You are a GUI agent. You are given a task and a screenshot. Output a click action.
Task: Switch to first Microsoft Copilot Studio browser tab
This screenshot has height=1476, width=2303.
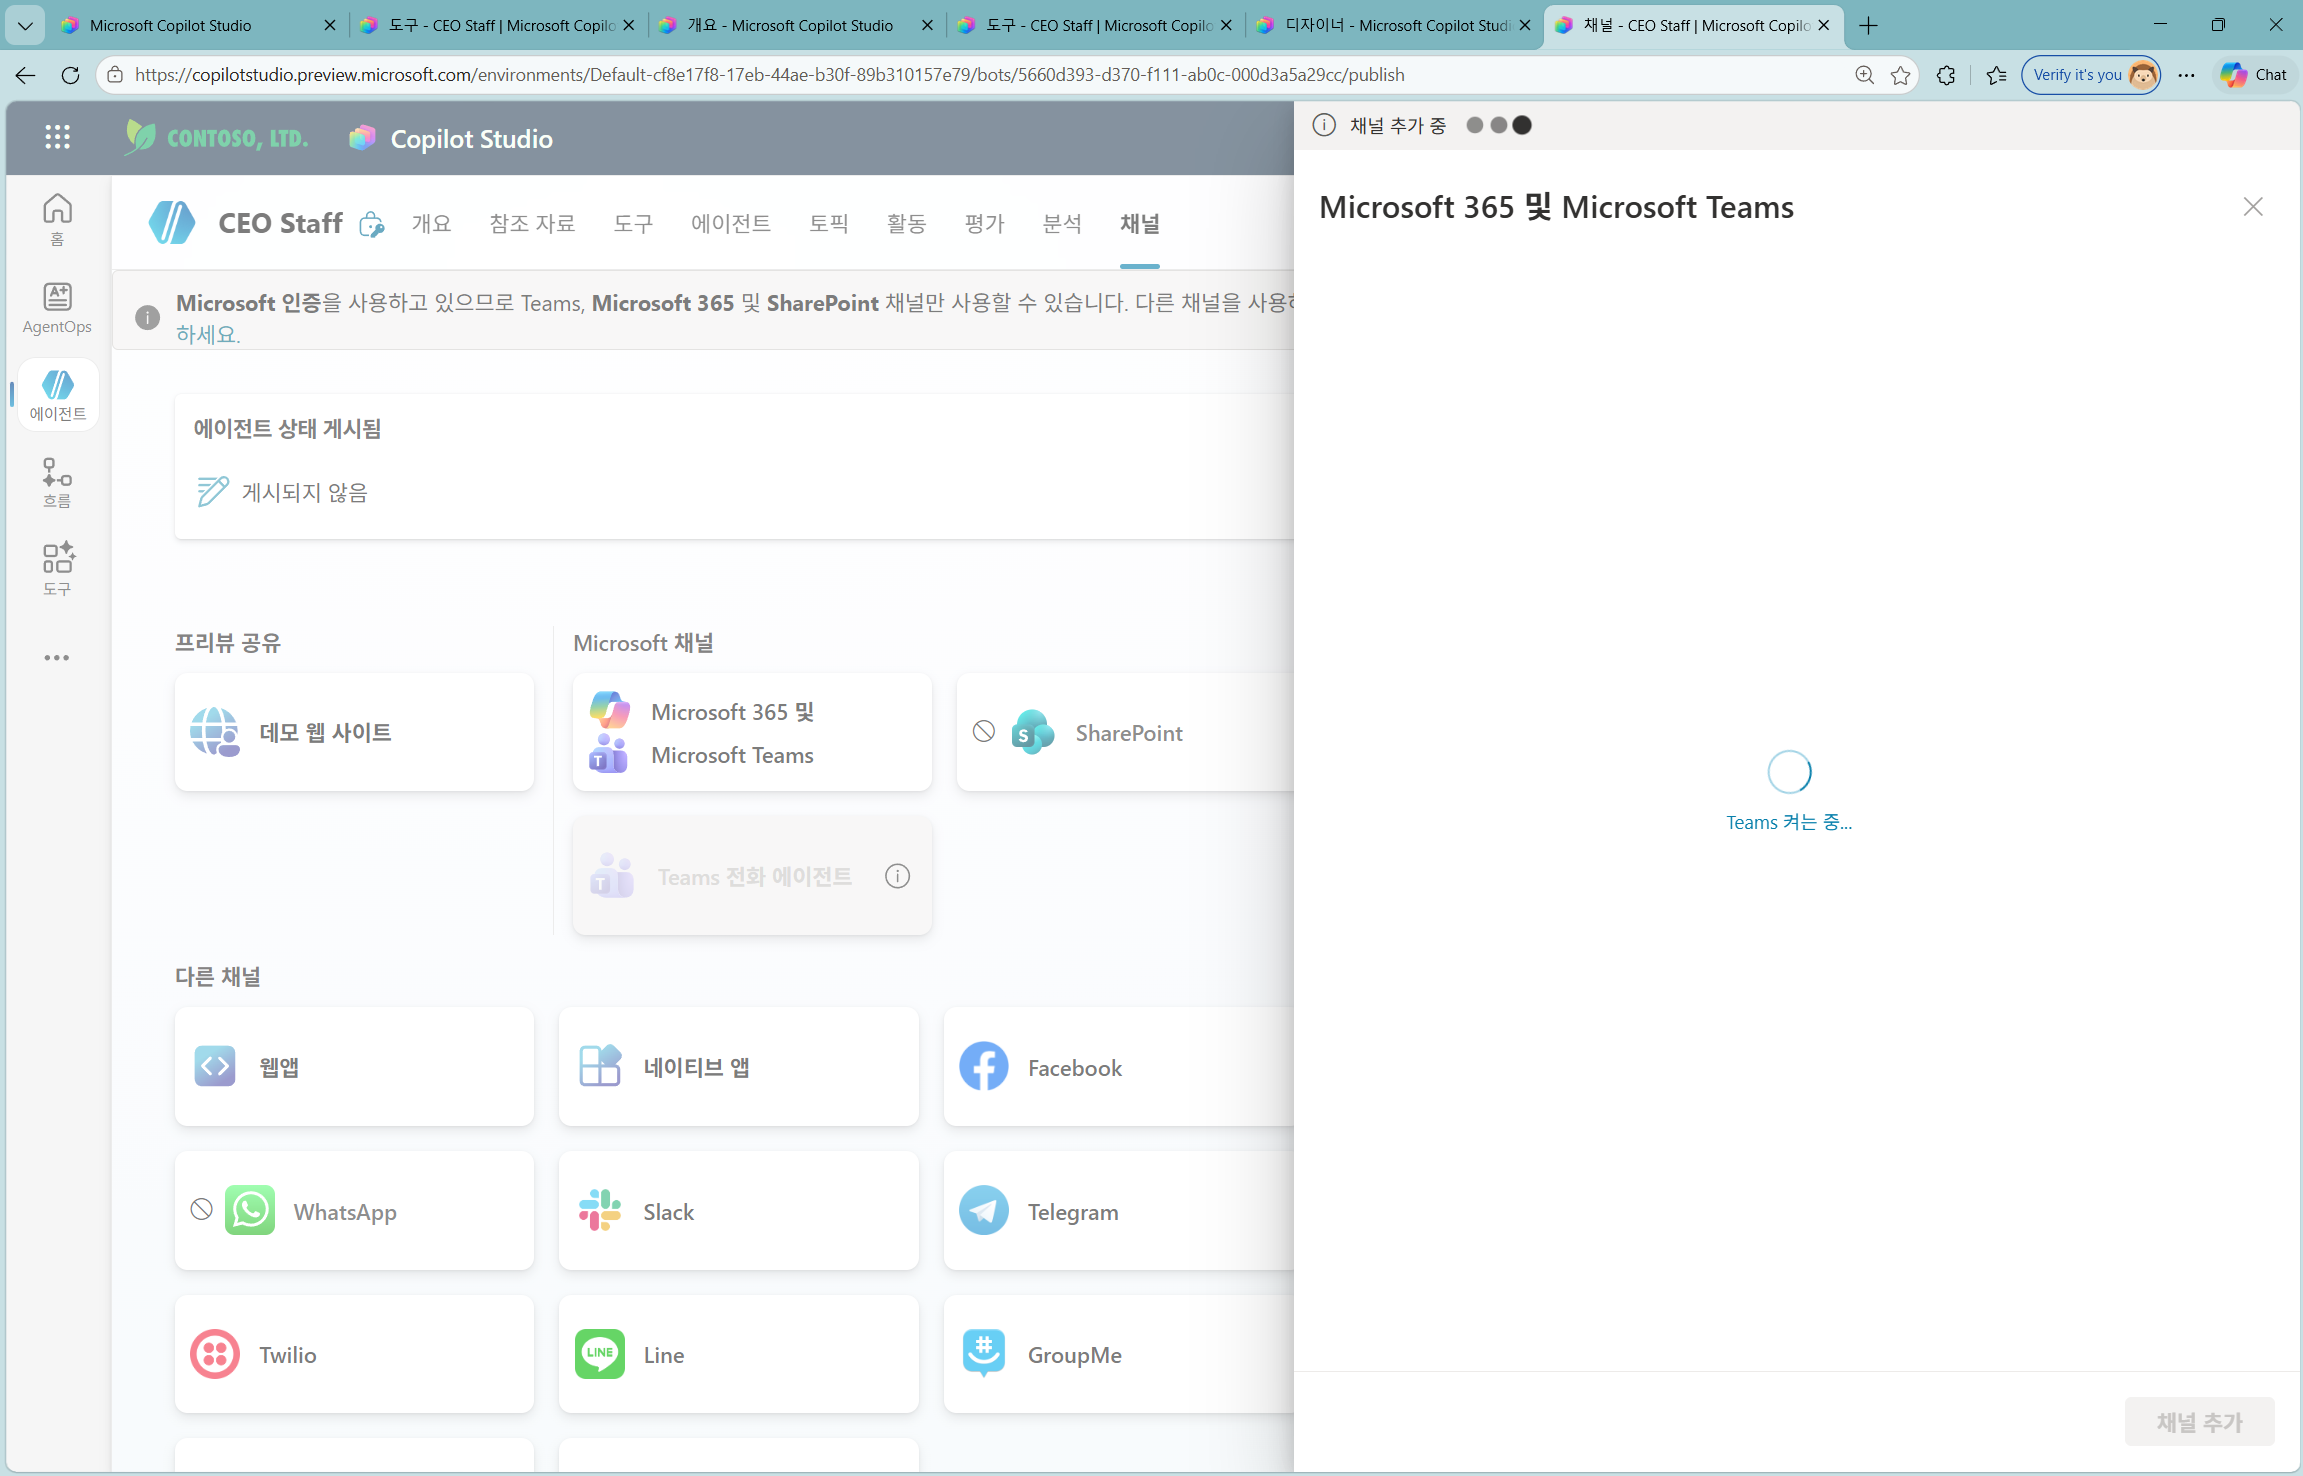click(x=198, y=26)
